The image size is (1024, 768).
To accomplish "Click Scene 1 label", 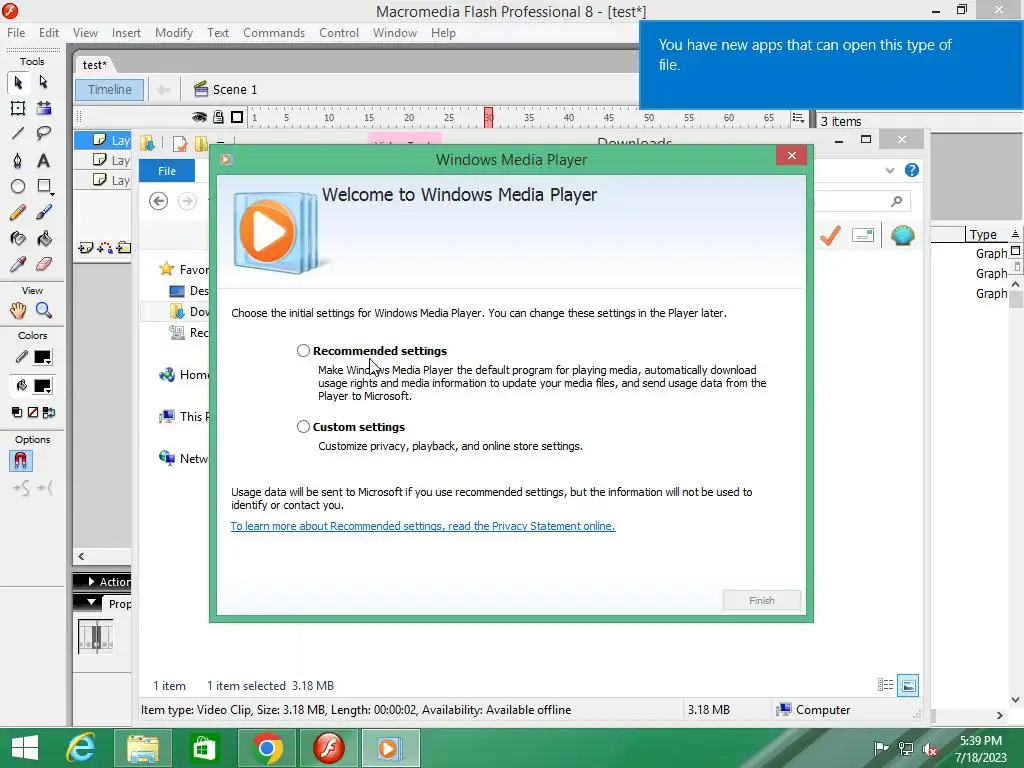I will (235, 89).
